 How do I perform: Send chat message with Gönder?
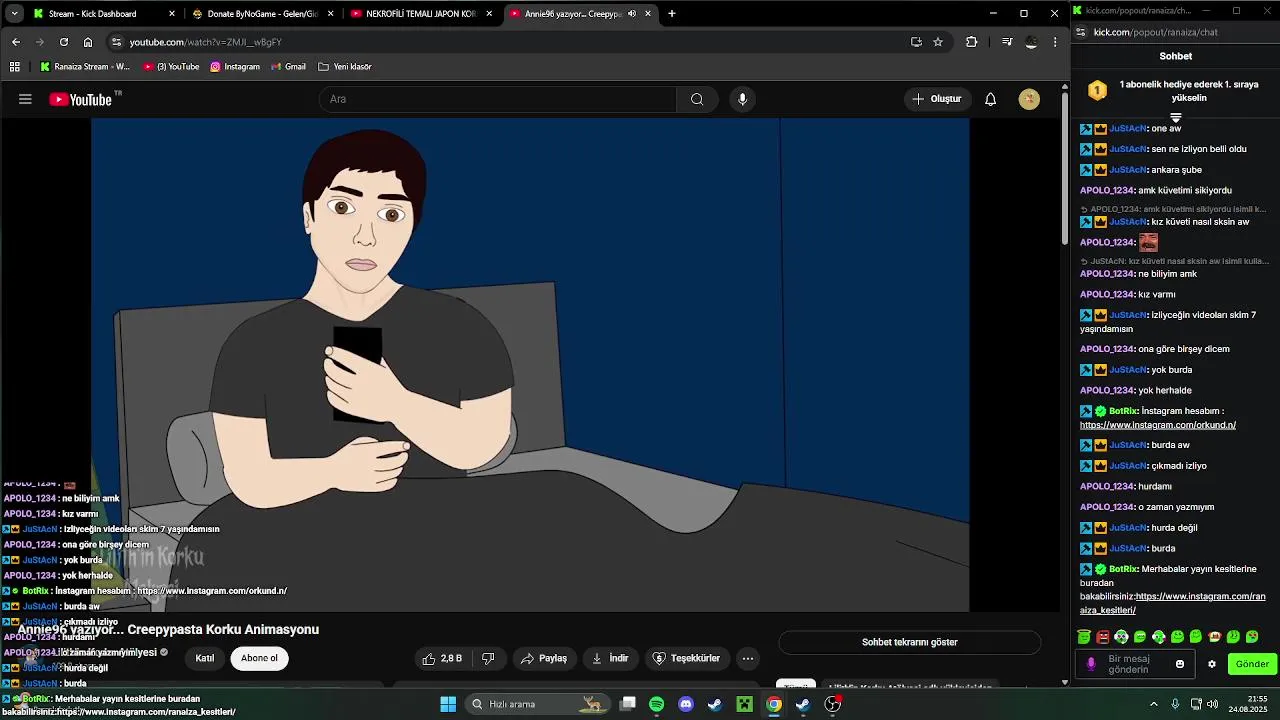1252,664
